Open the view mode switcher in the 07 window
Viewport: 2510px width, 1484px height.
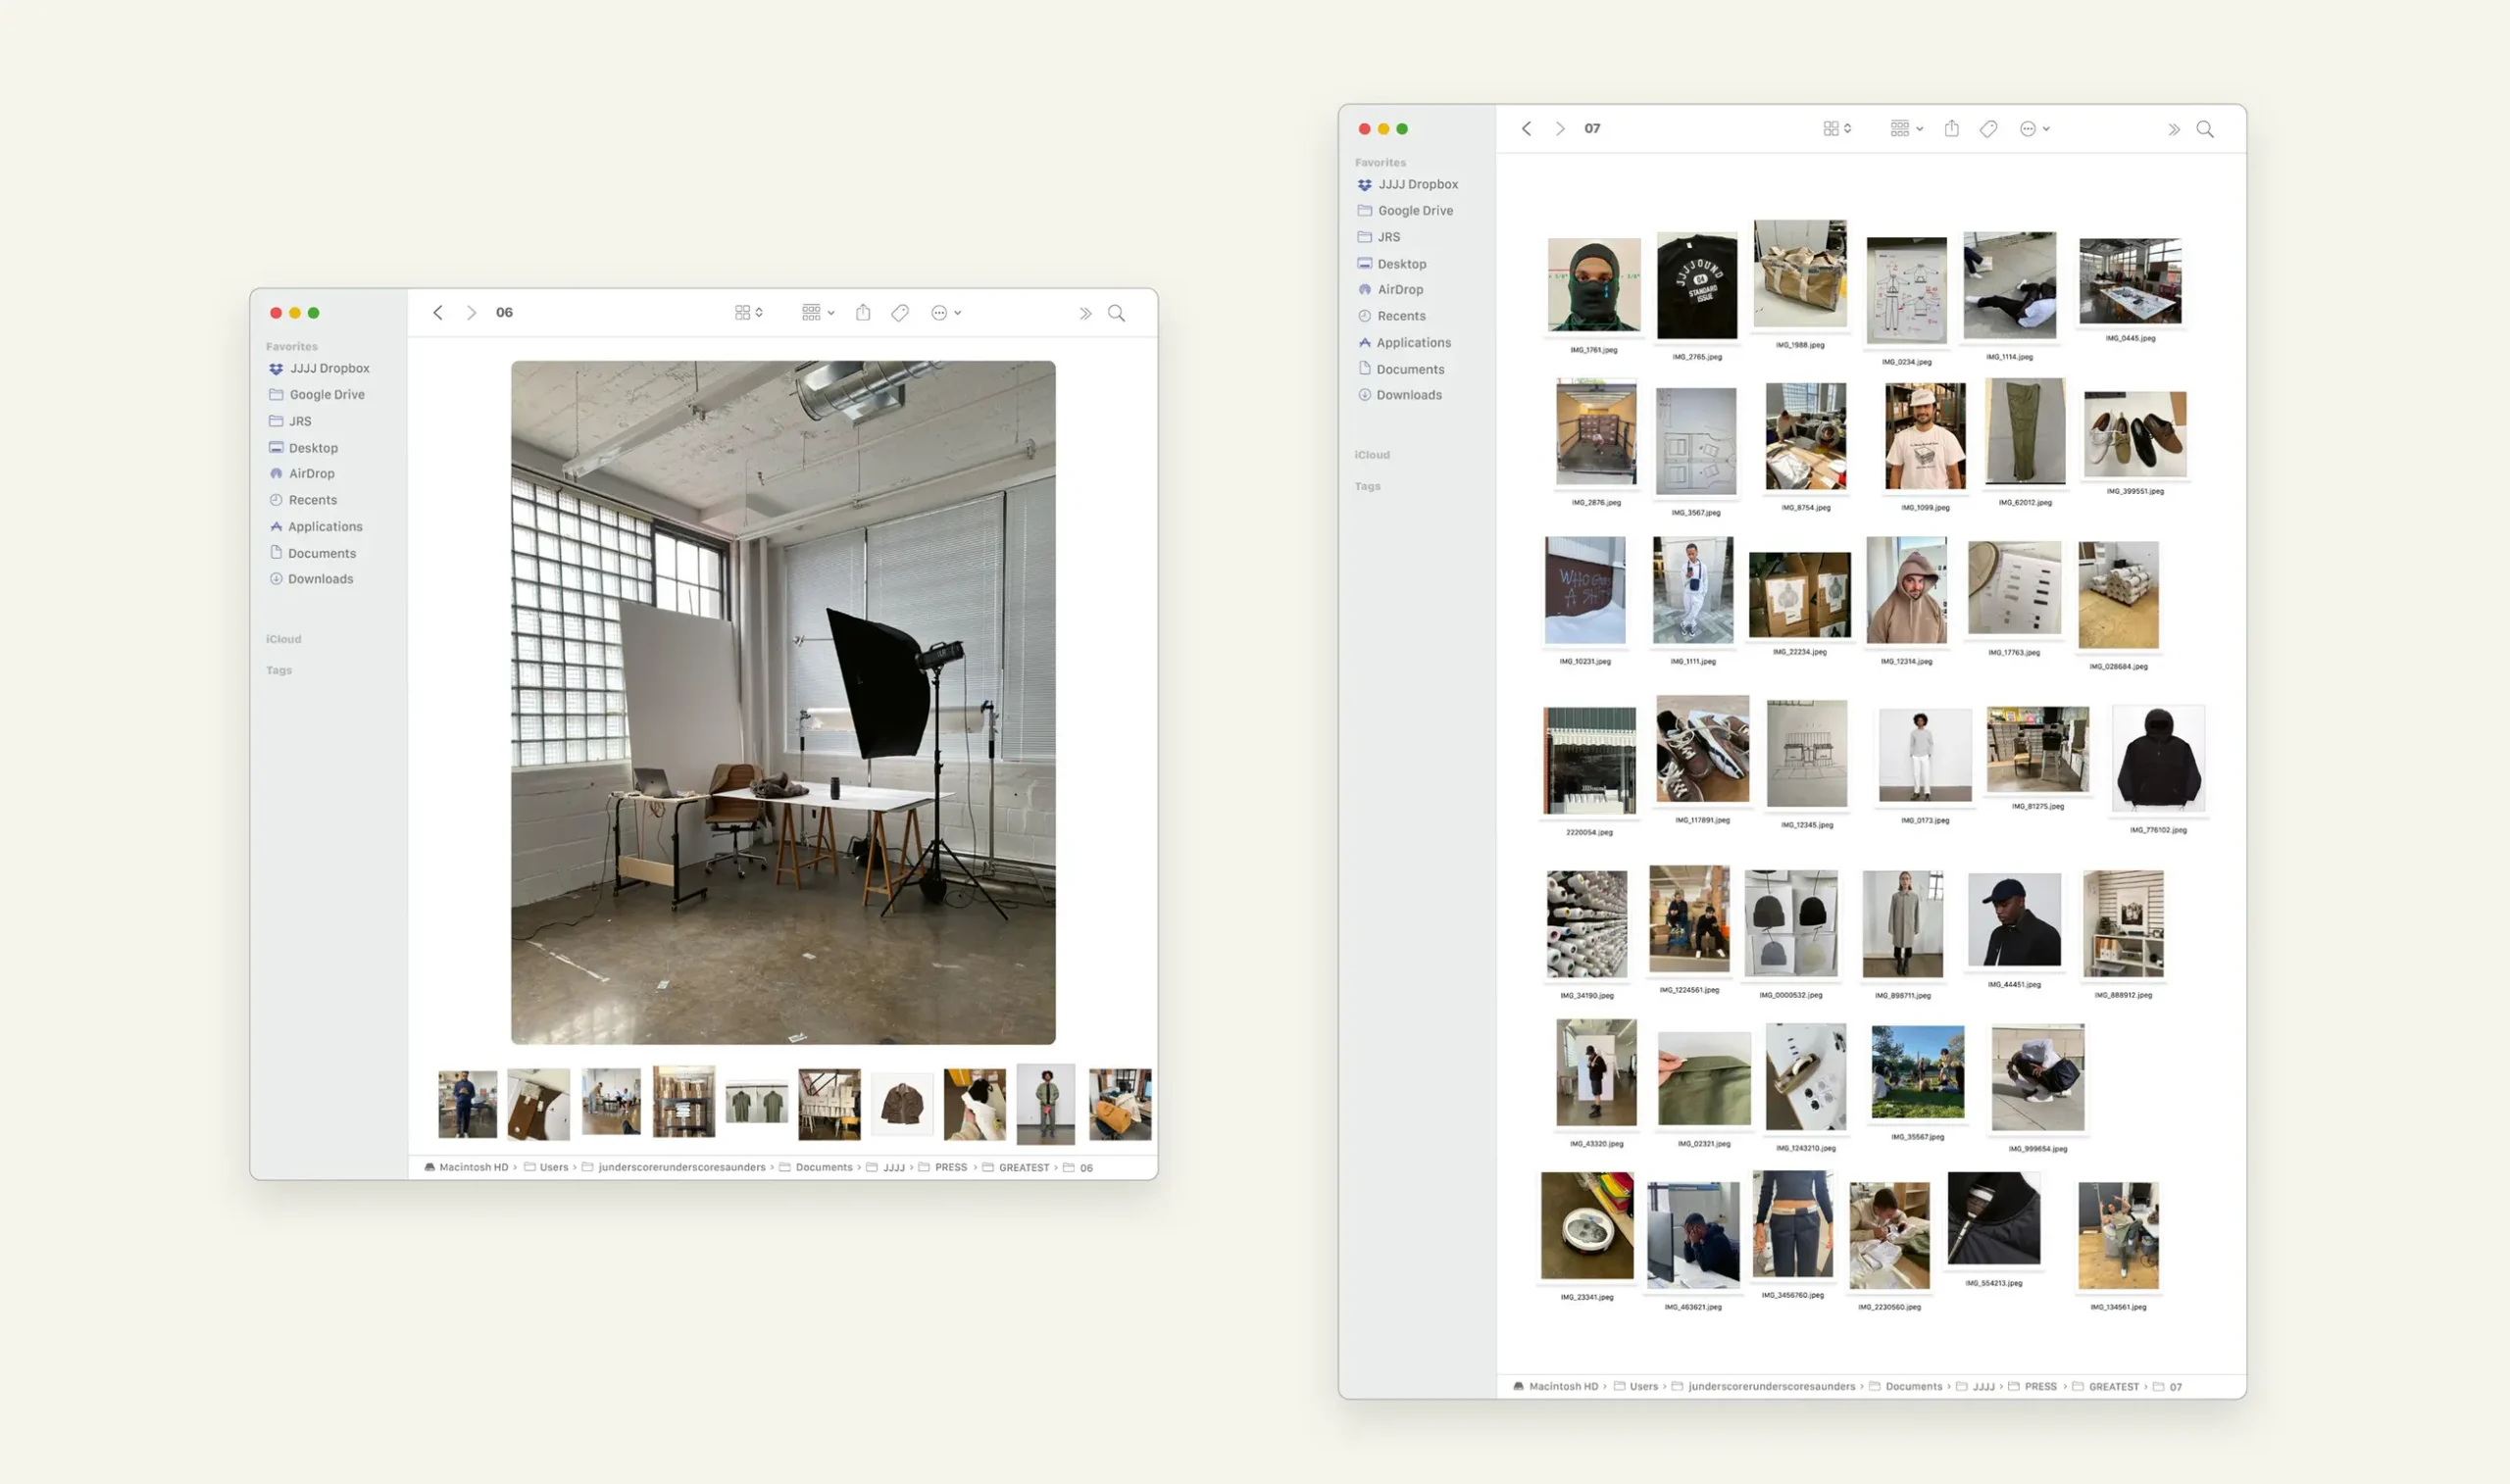click(1837, 129)
